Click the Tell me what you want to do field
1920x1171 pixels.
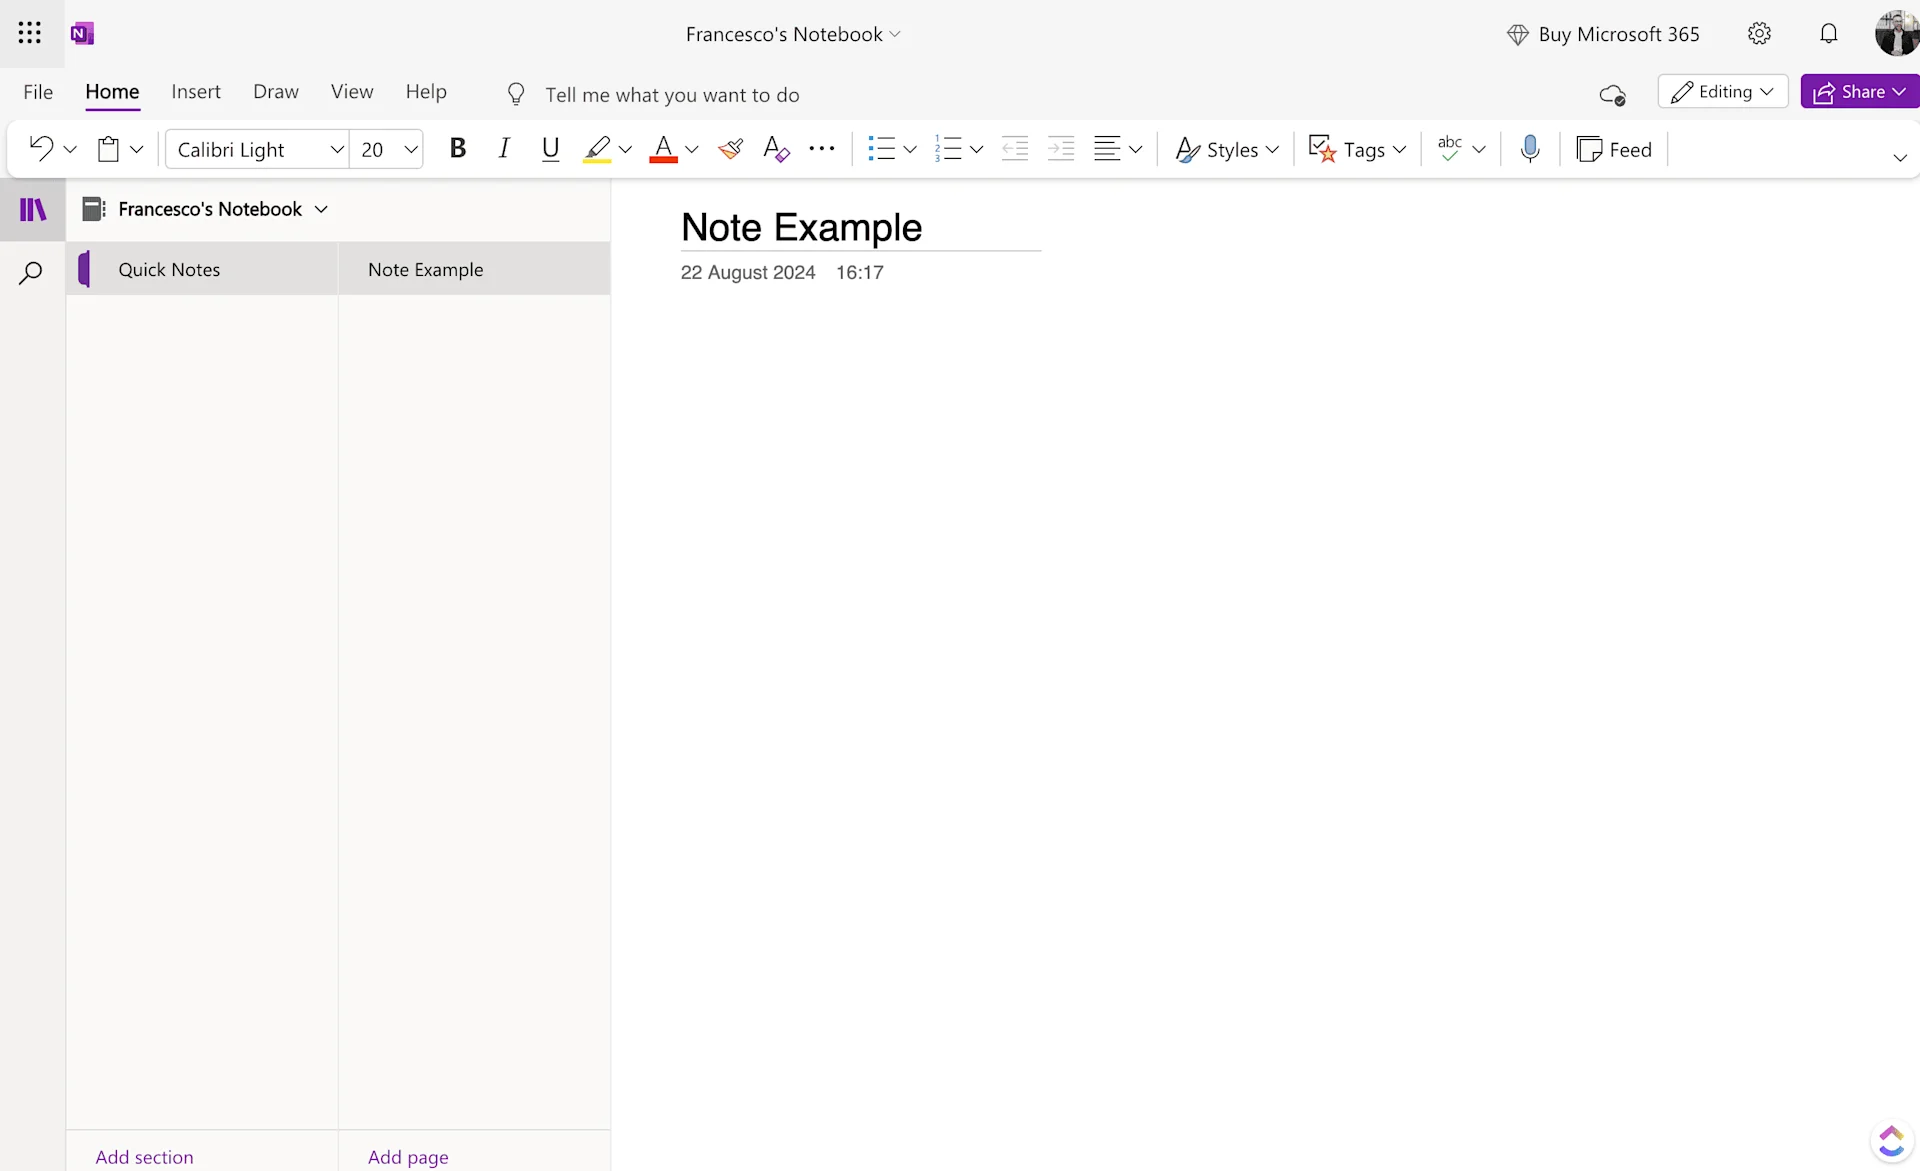[673, 94]
